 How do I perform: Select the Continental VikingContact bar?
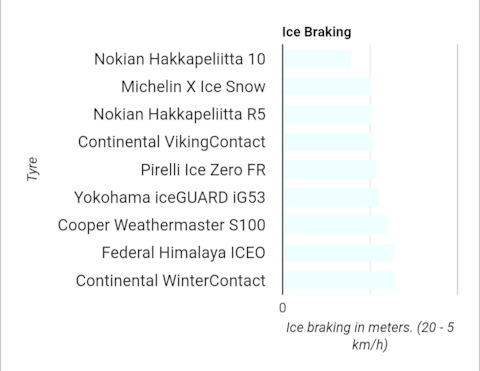[328, 142]
